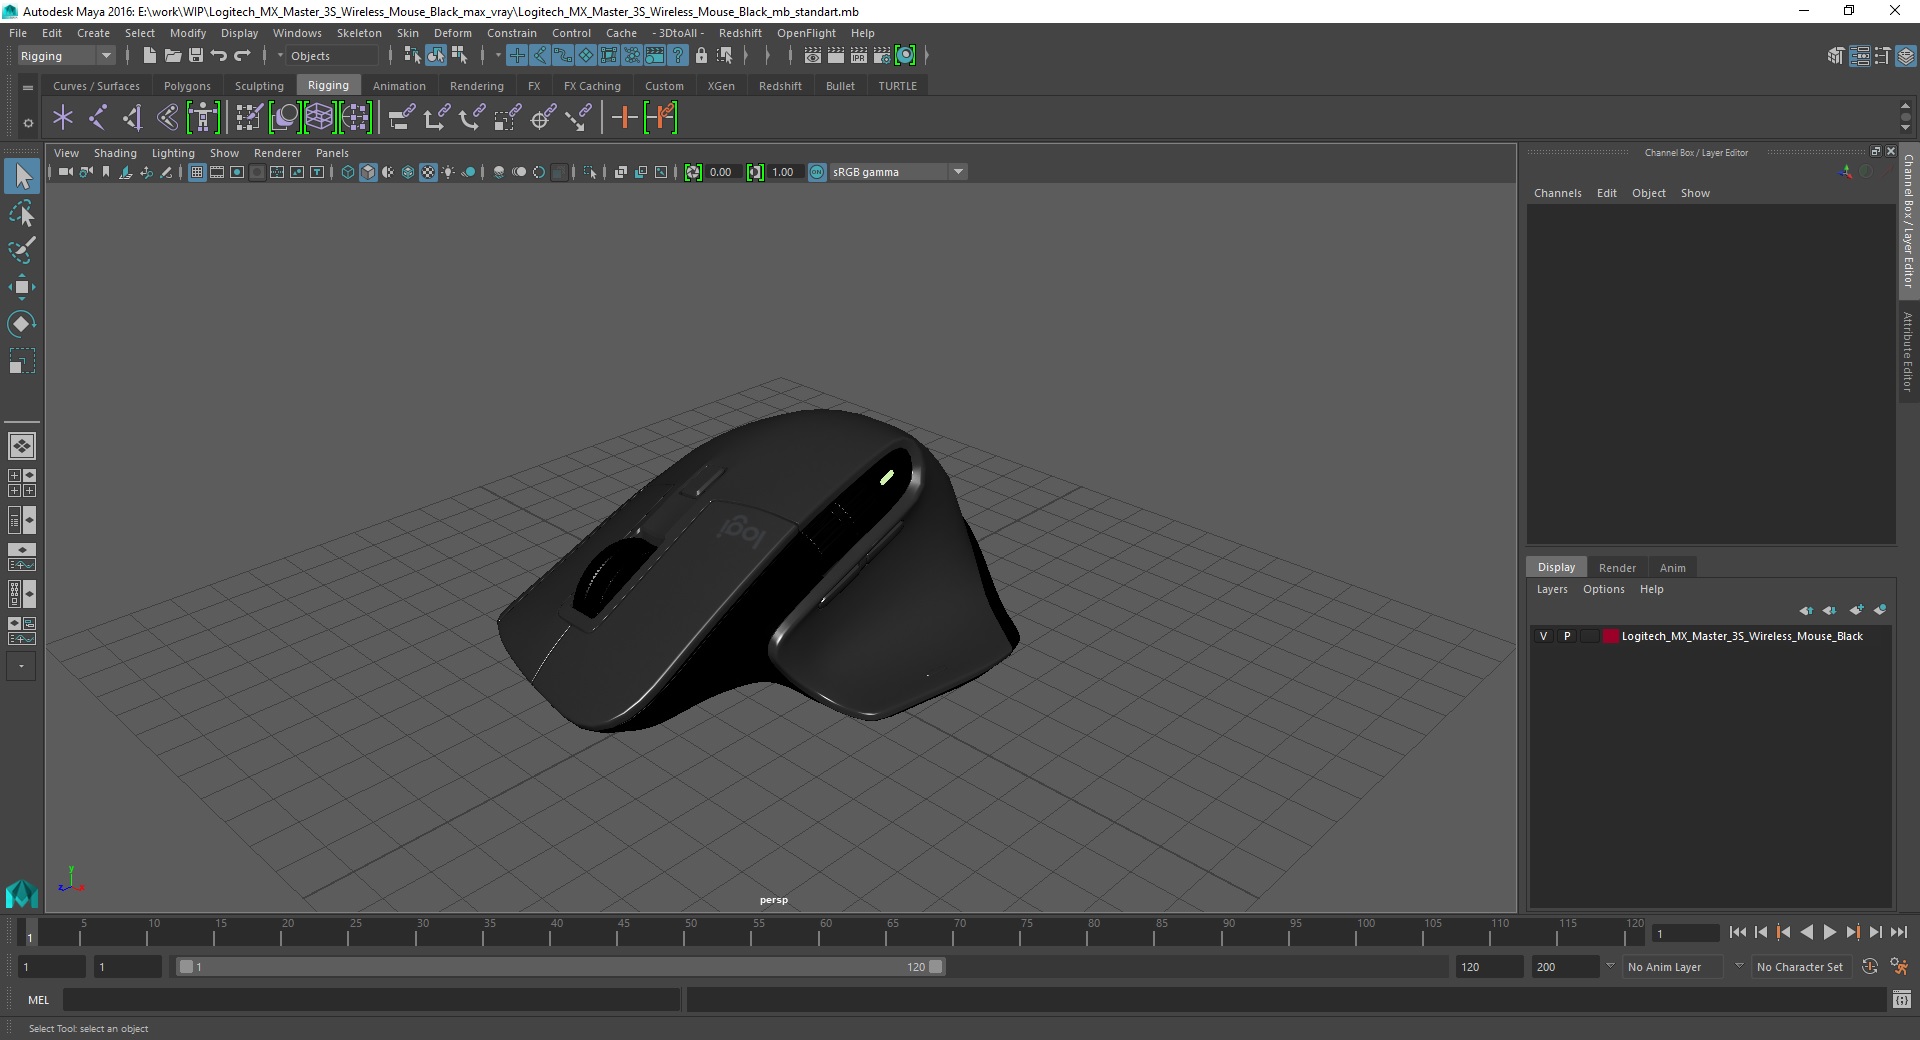Image resolution: width=1920 pixels, height=1040 pixels.
Task: Activate the Rotate tool
Action: [22, 324]
